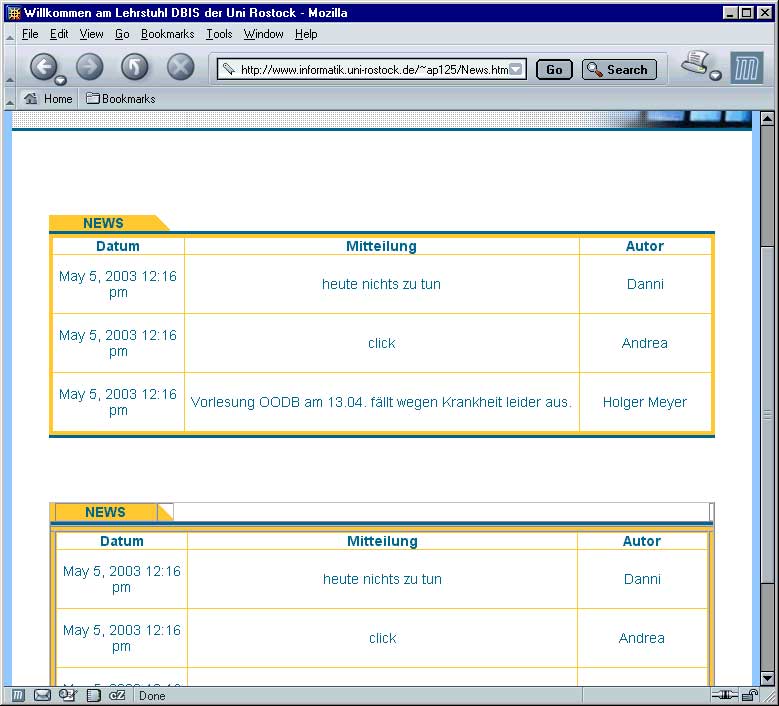Click the Back navigation button
The image size is (779, 706).
[43, 67]
